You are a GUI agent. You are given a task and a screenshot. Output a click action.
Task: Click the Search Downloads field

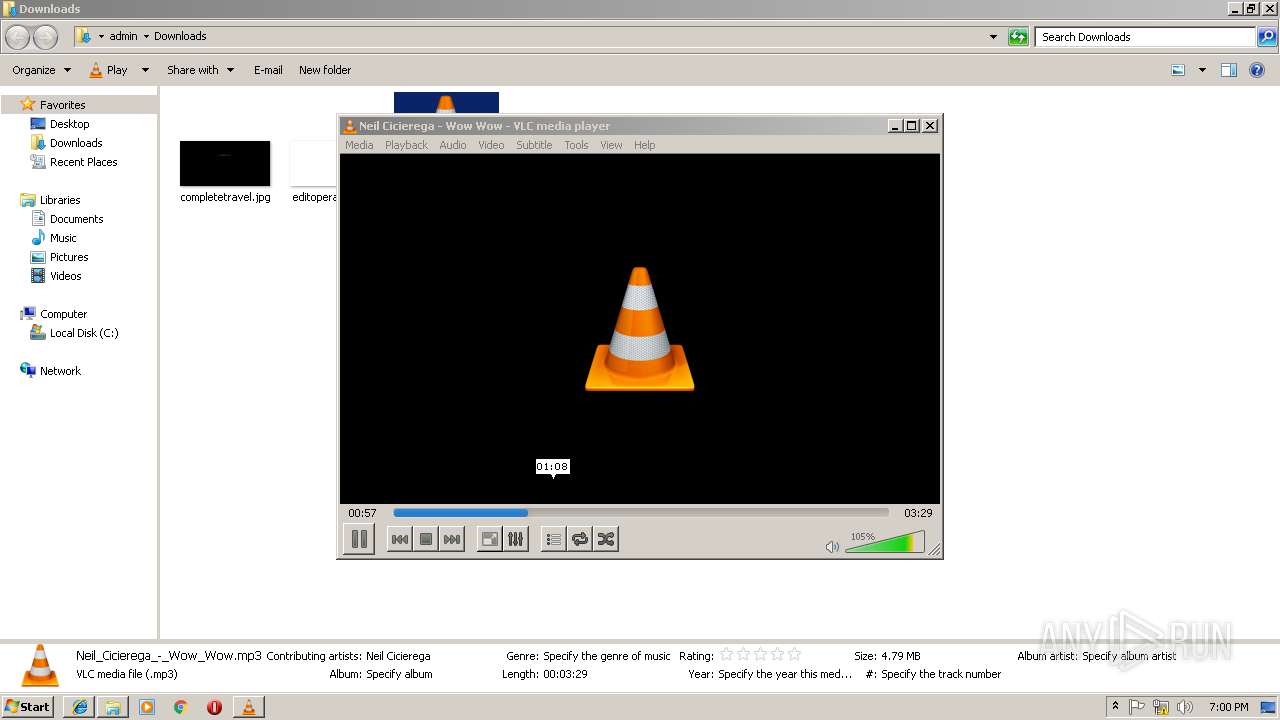coord(1145,37)
